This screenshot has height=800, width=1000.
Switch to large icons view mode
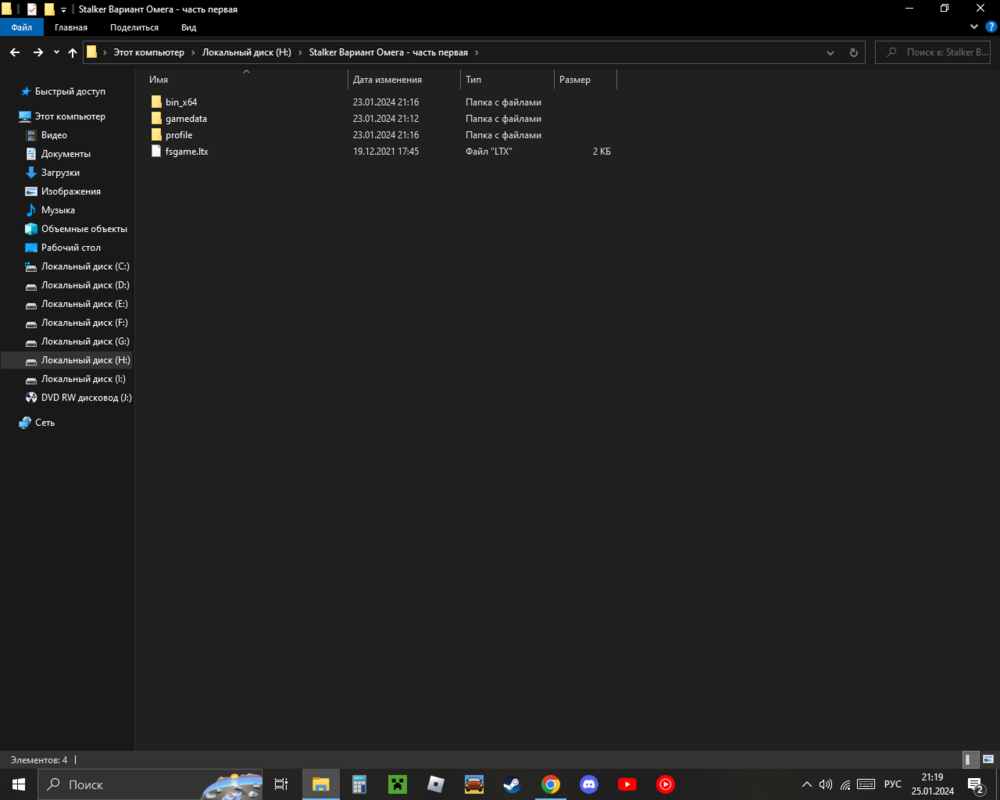pyautogui.click(x=986, y=760)
